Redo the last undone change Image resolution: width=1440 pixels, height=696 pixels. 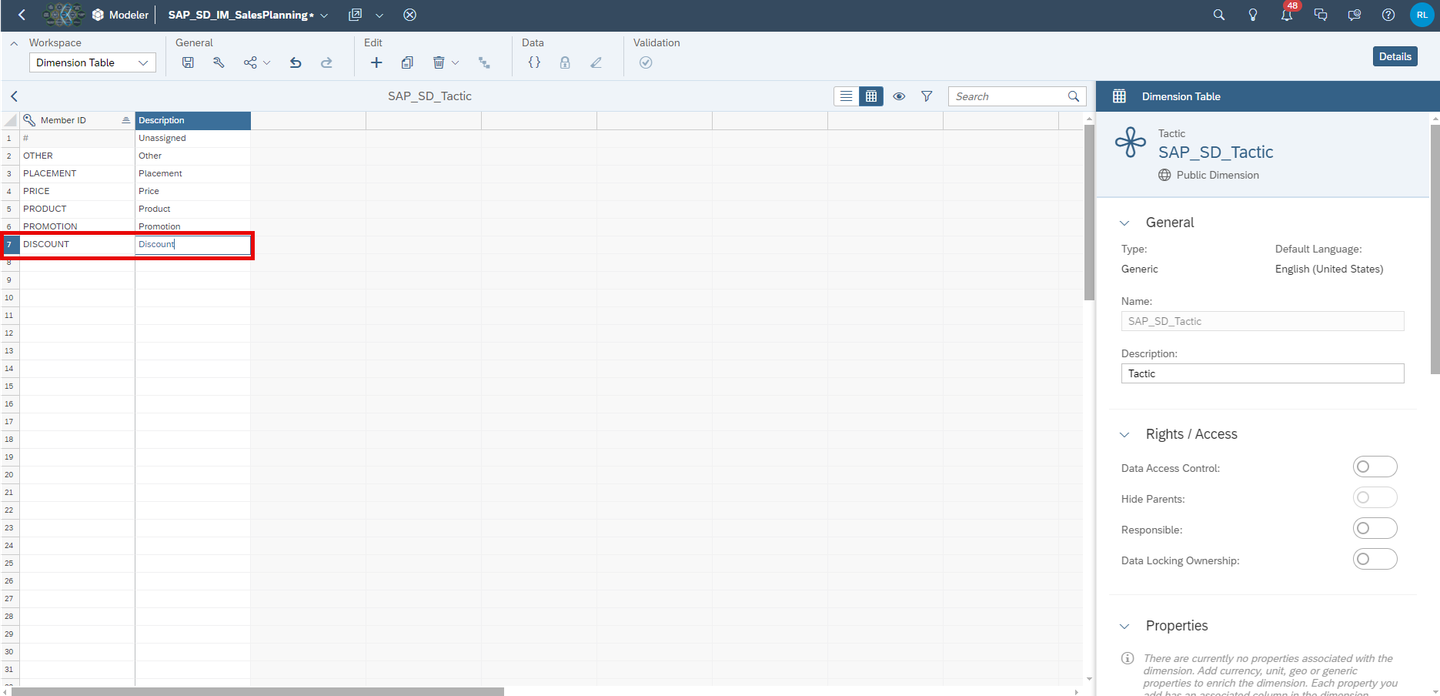click(326, 63)
